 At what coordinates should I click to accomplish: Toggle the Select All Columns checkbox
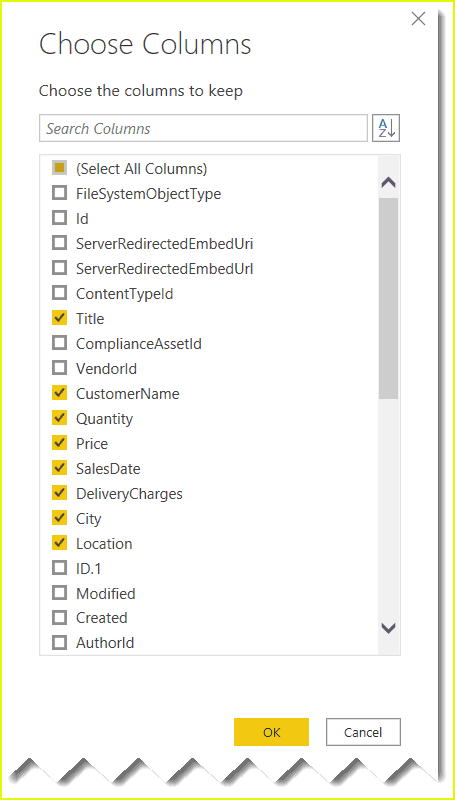pyautogui.click(x=60, y=168)
